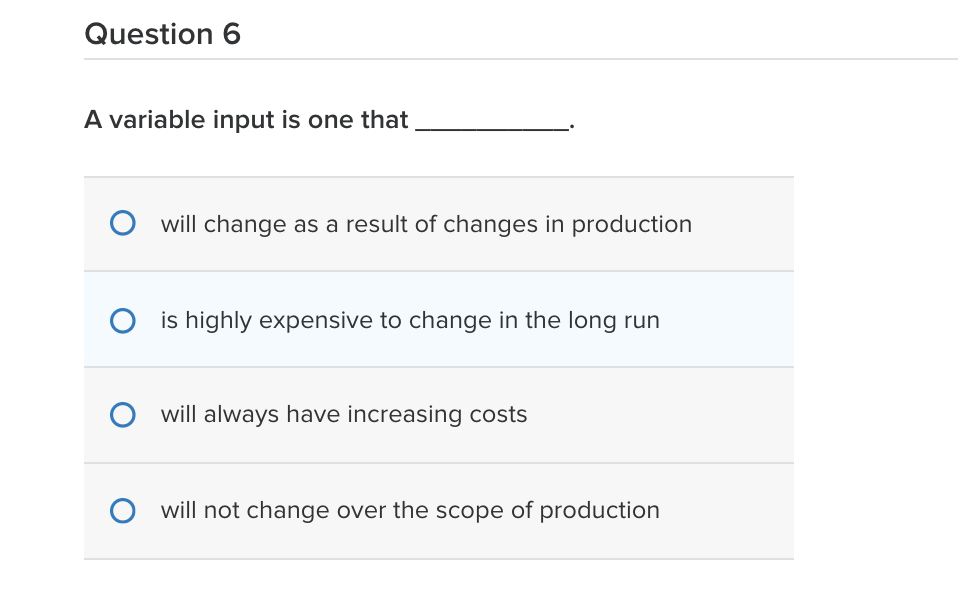The width and height of the screenshot is (958, 596).
Task: Click the question text "A variable input is one that"
Action: click(246, 120)
